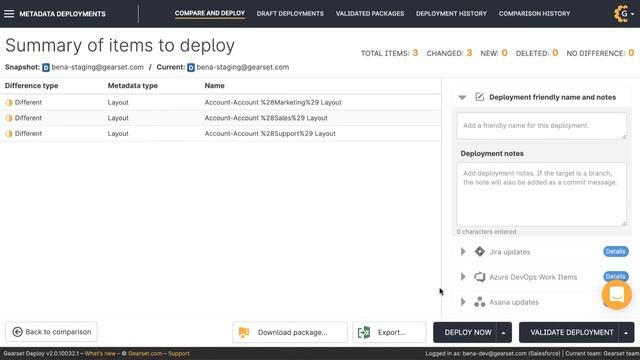Open the Gearset.com footer link
Screen dimensions: 640x360
[x=145, y=353]
